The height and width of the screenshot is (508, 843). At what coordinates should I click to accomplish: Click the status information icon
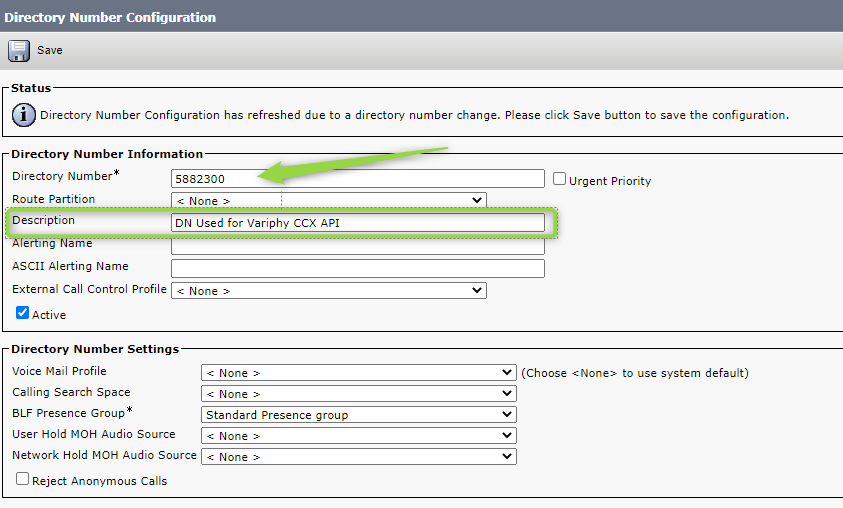pyautogui.click(x=24, y=115)
